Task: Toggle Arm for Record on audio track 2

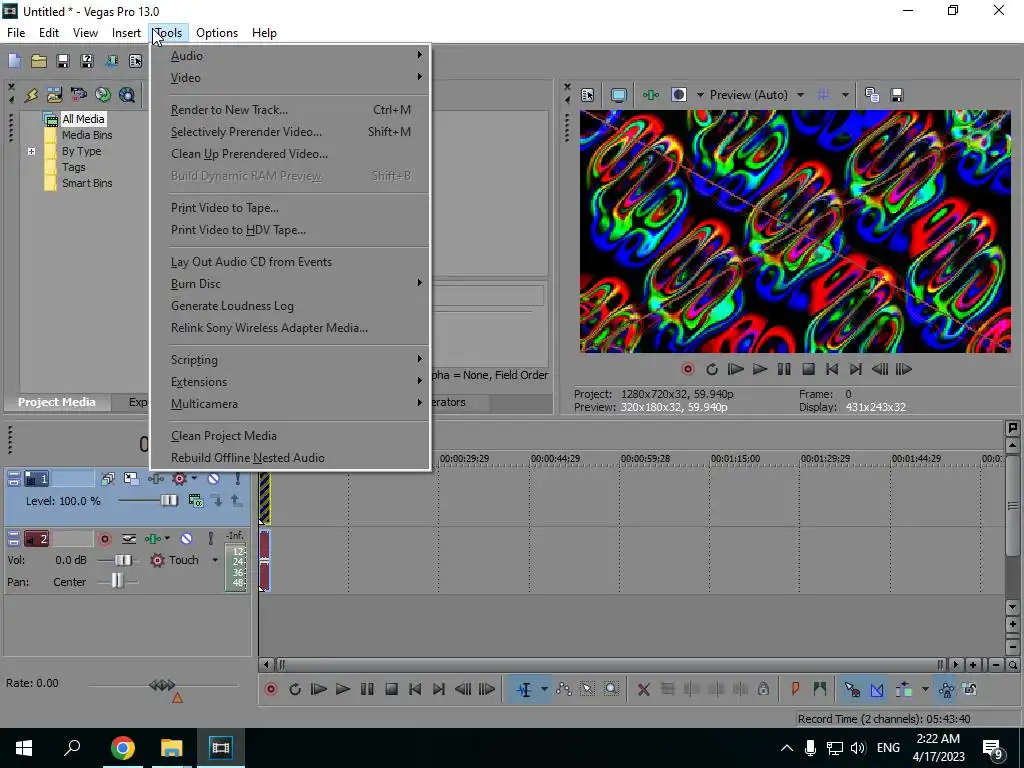Action: [x=104, y=539]
